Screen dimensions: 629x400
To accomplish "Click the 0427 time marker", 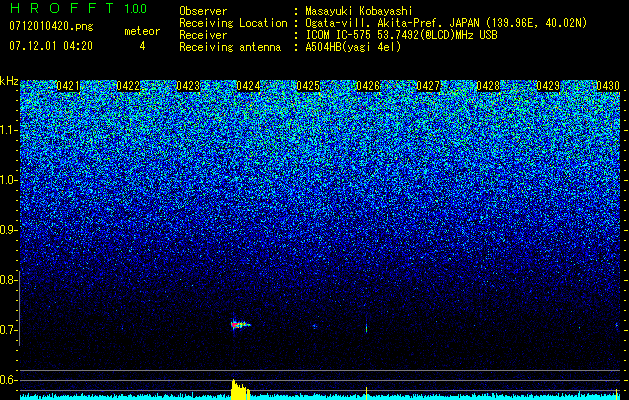I will tap(428, 86).
